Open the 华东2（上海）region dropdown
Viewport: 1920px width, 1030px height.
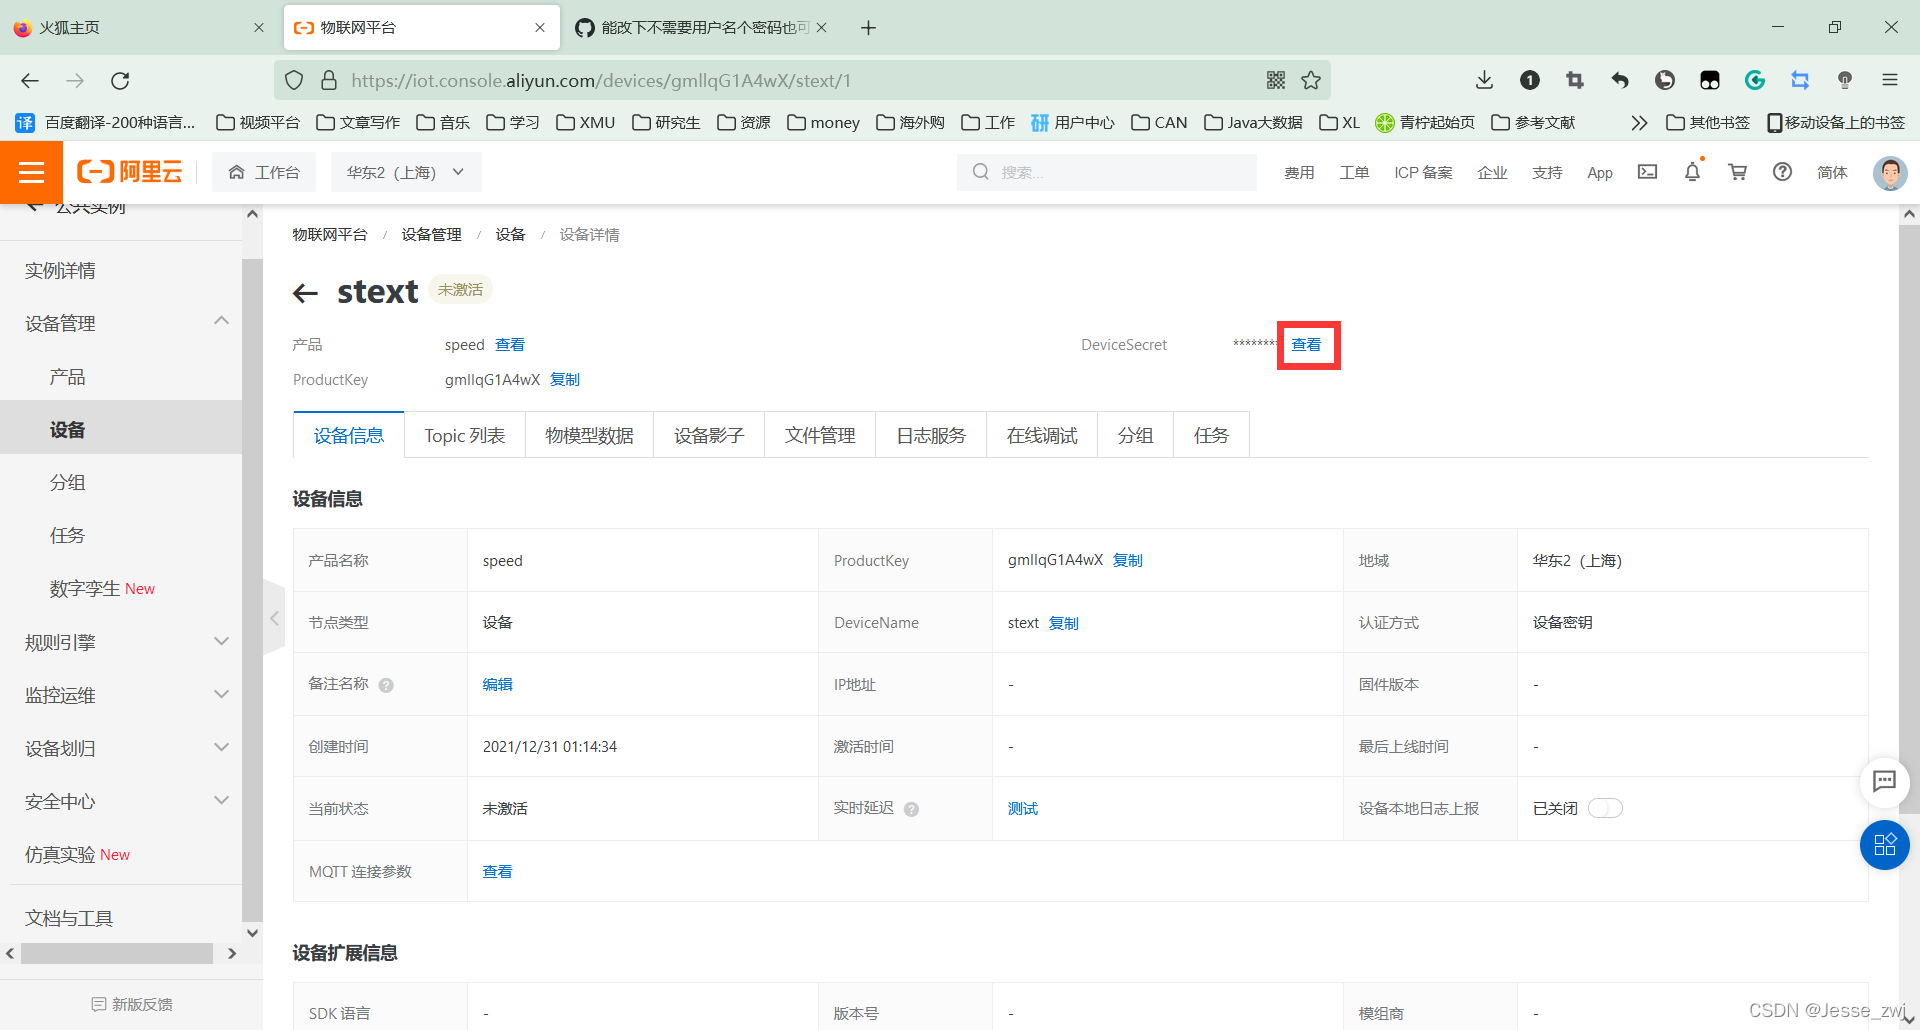(x=405, y=171)
